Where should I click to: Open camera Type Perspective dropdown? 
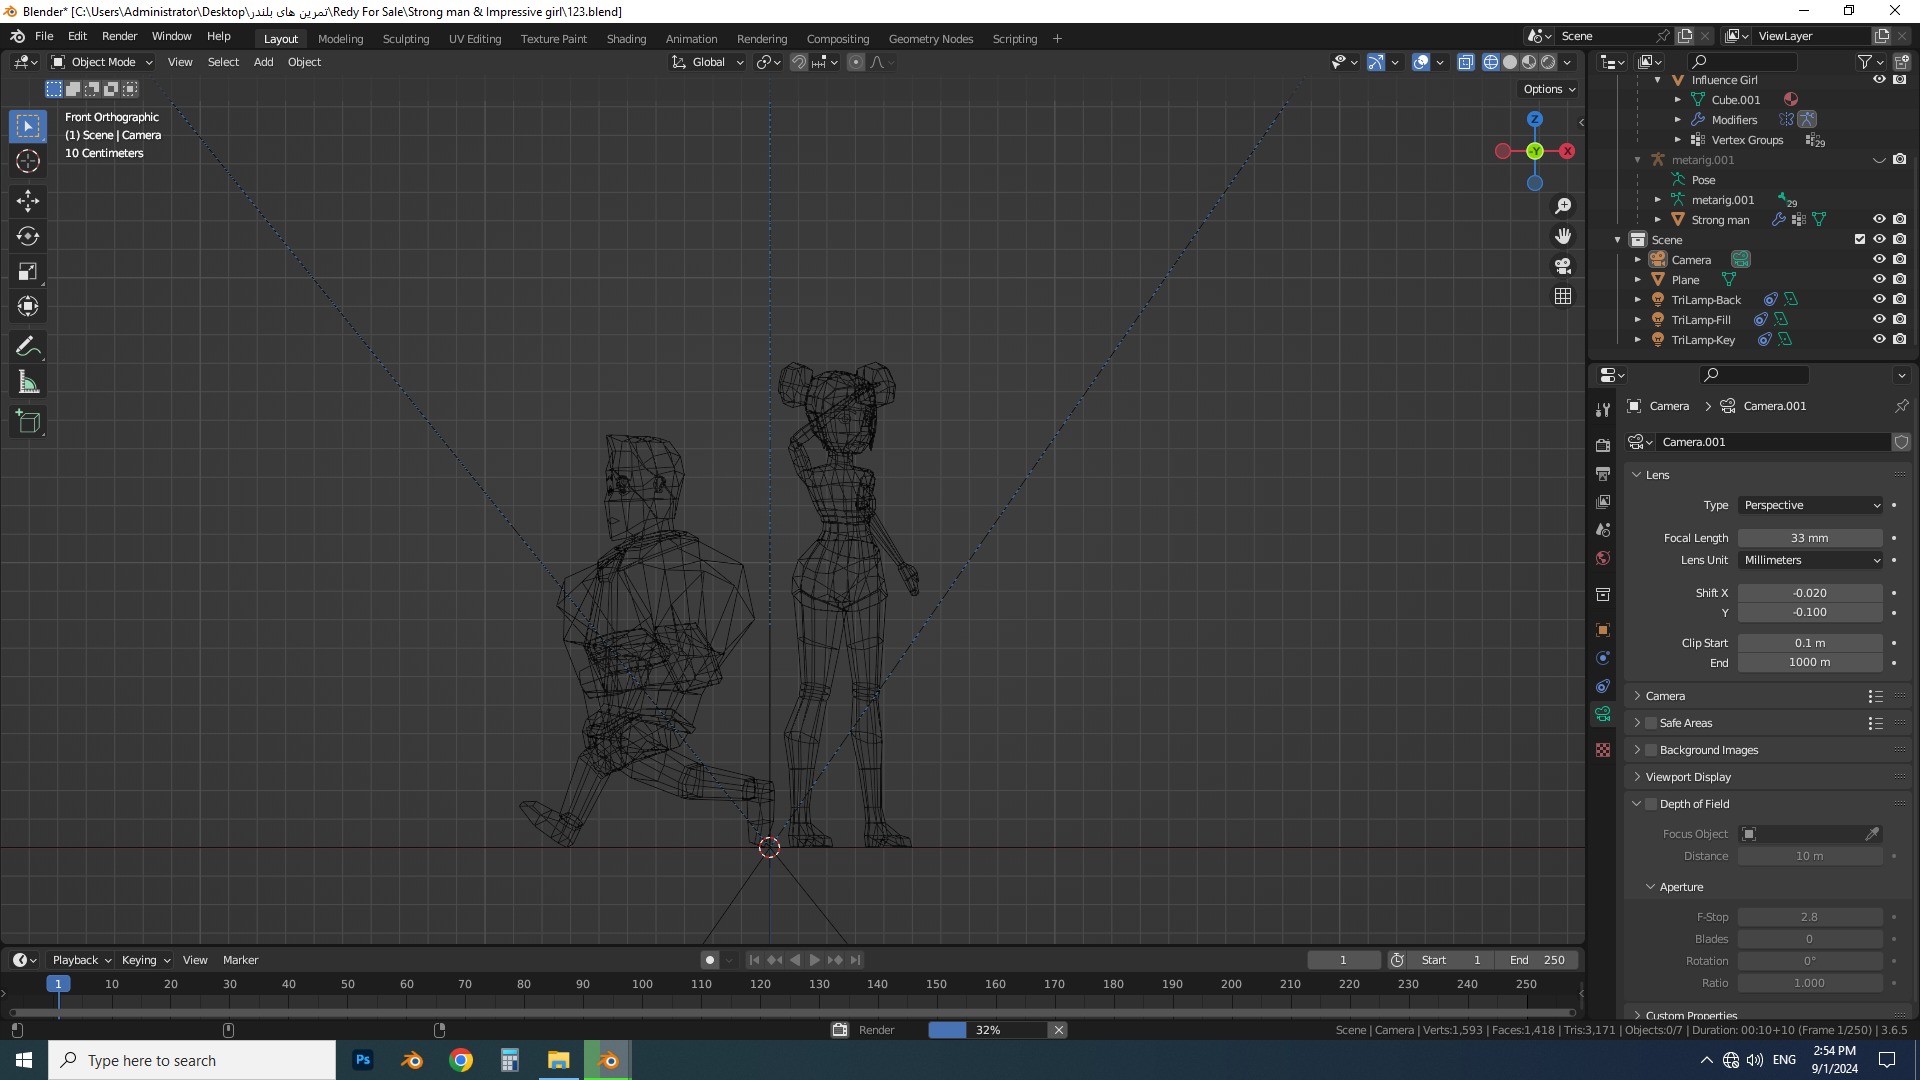[1810, 505]
